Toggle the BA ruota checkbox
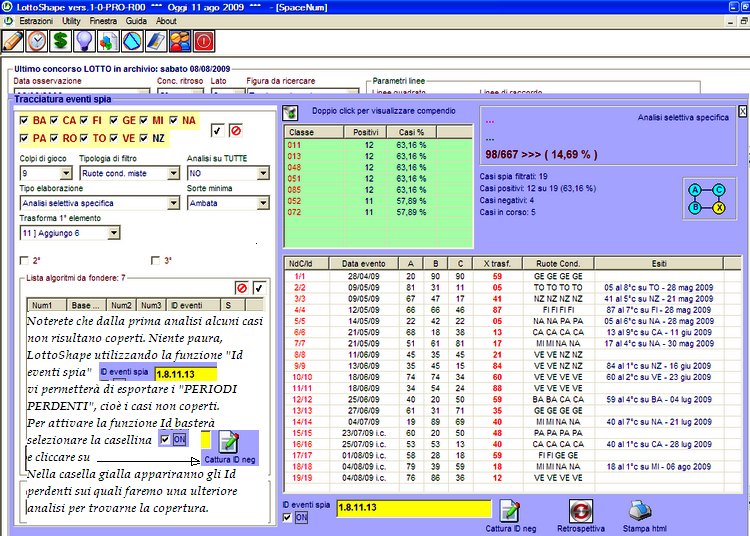 (24, 120)
